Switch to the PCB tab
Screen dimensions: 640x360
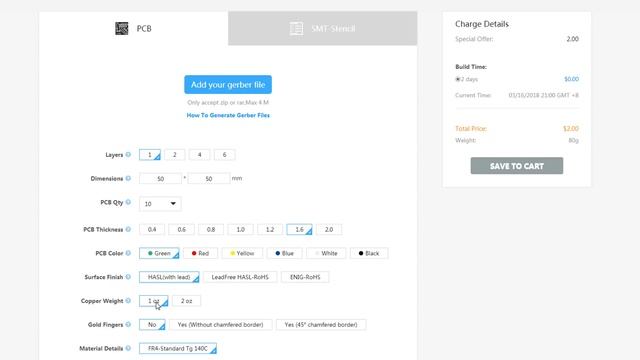(x=133, y=29)
